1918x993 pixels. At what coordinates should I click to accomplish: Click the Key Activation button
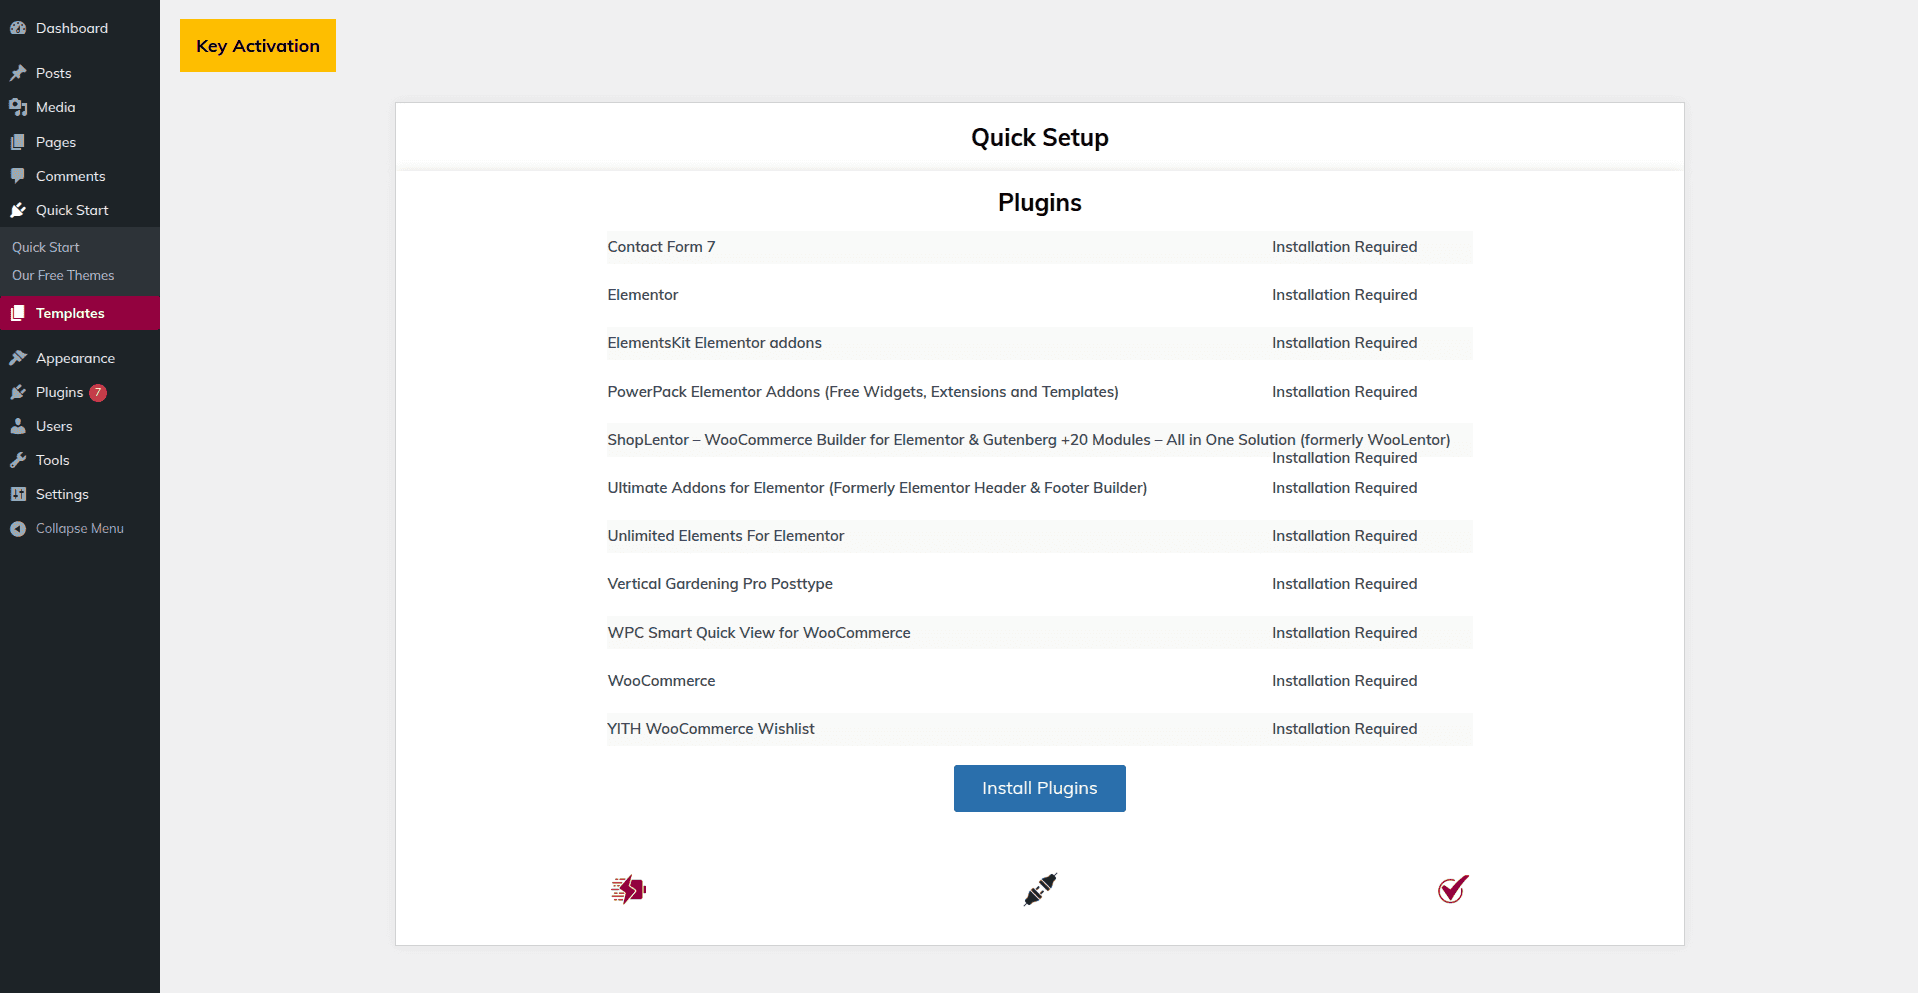(x=258, y=46)
